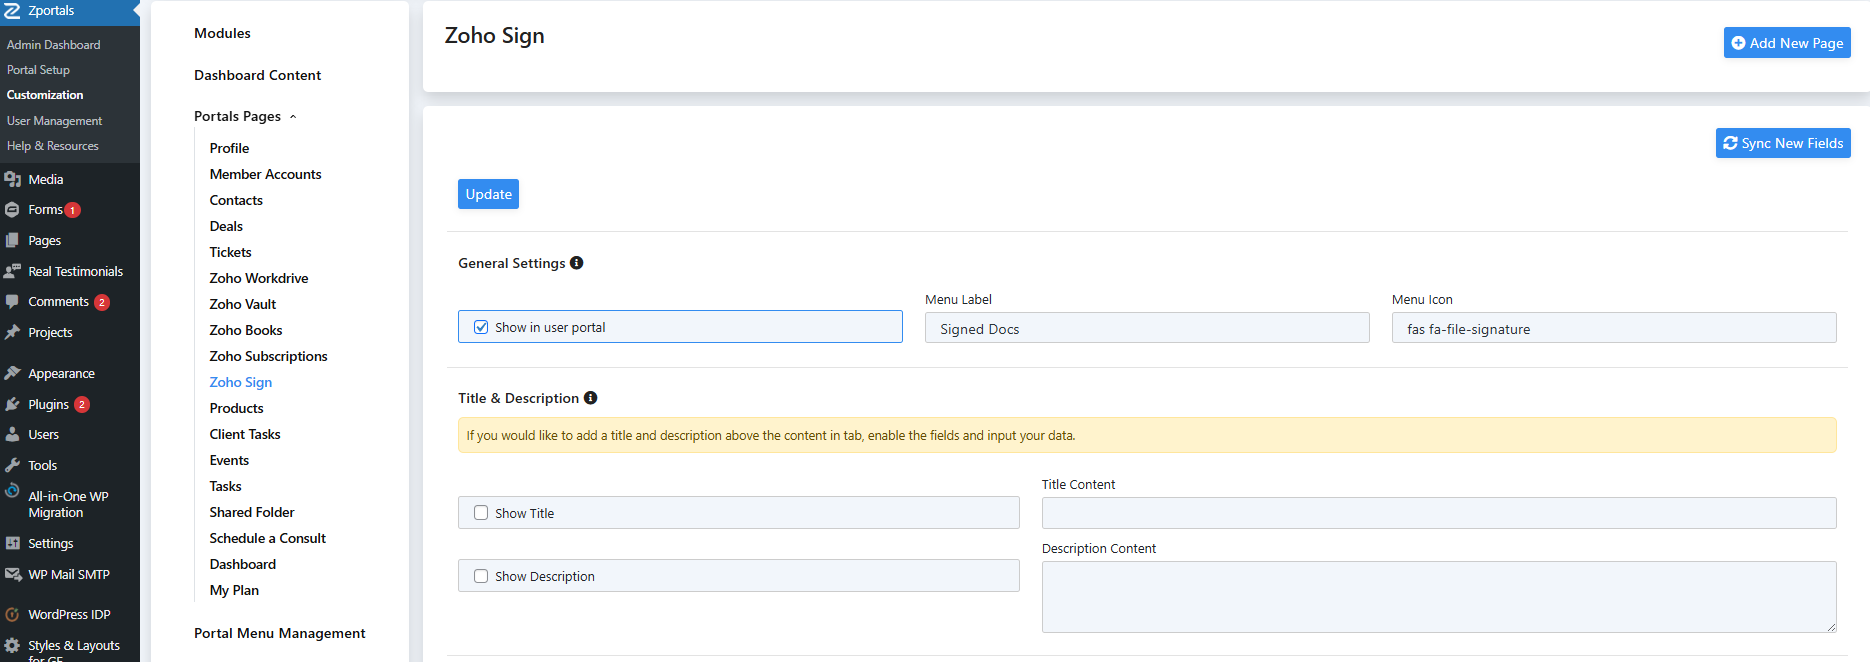The width and height of the screenshot is (1870, 662).
Task: Click the Title & Description info icon
Action: pos(590,398)
